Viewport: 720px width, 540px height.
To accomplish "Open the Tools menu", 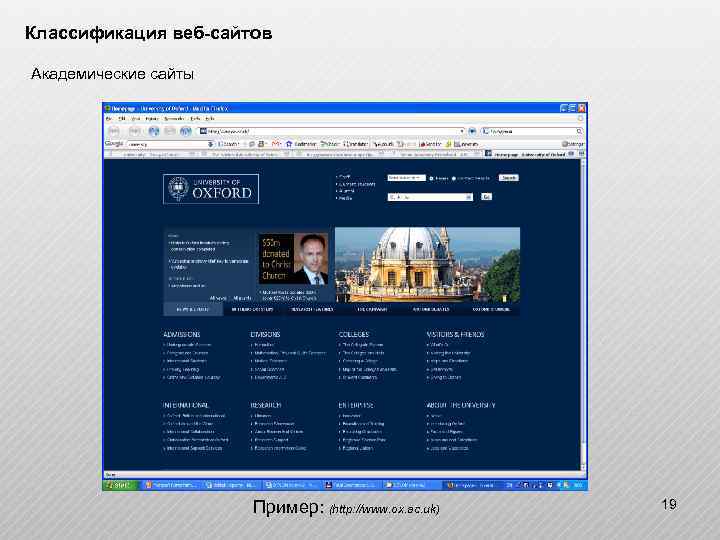I will (195, 118).
